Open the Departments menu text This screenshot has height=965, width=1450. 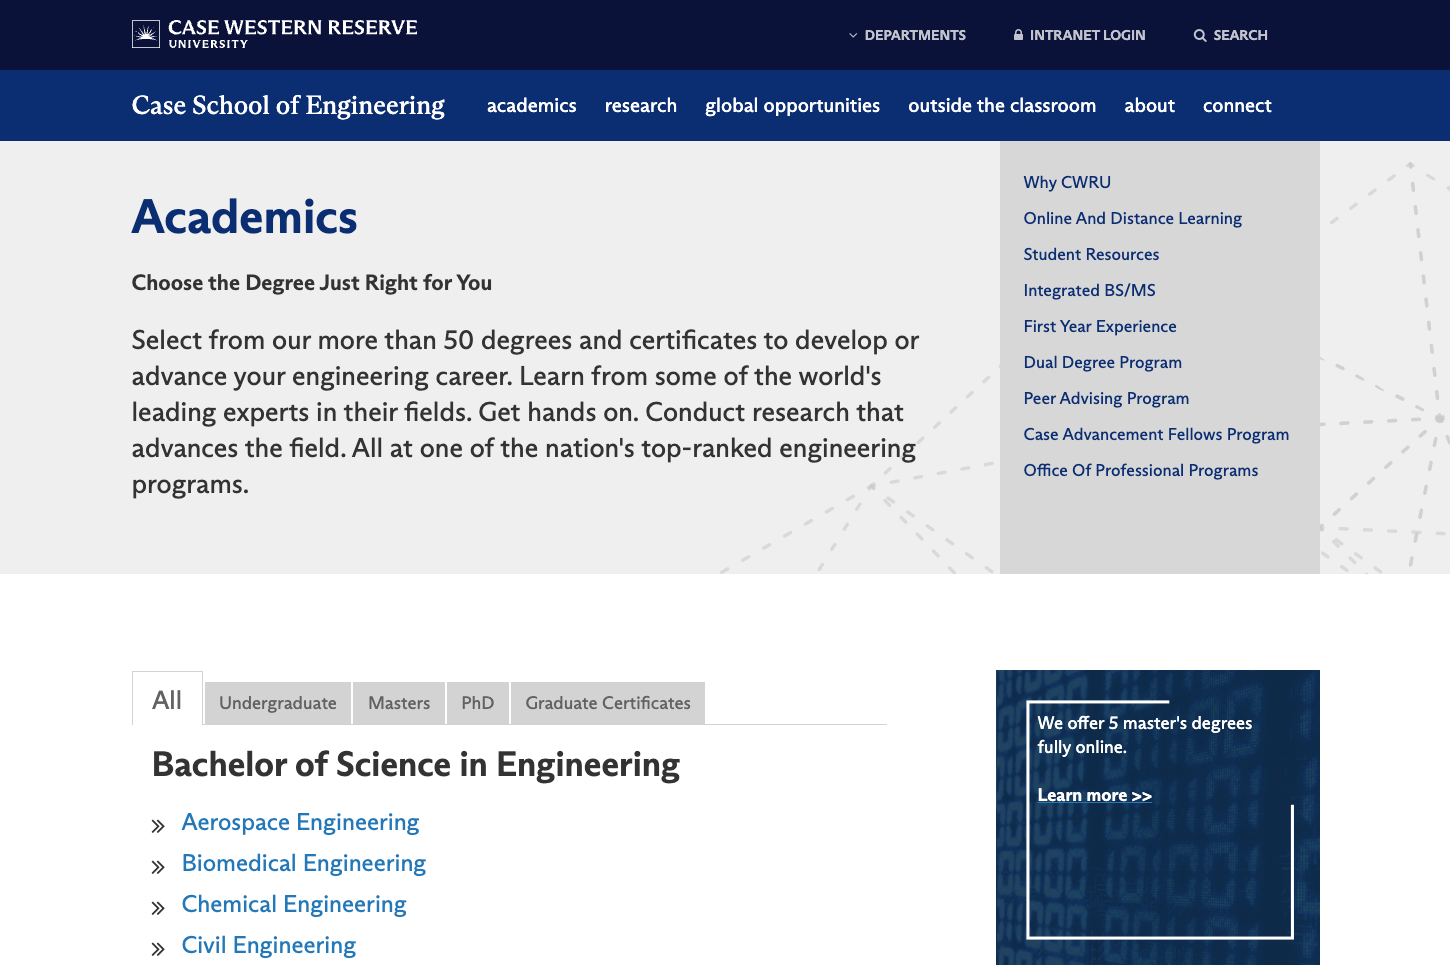click(915, 35)
